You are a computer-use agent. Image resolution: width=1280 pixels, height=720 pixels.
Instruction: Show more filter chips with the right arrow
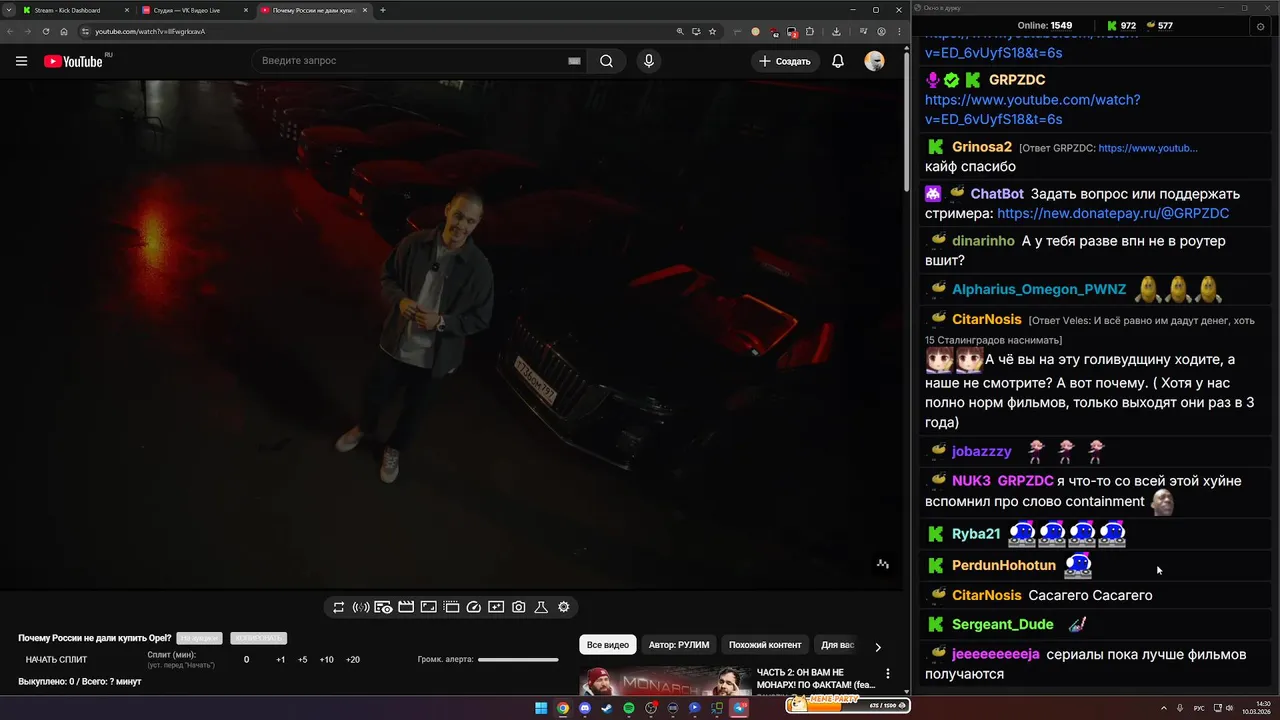tap(878, 647)
